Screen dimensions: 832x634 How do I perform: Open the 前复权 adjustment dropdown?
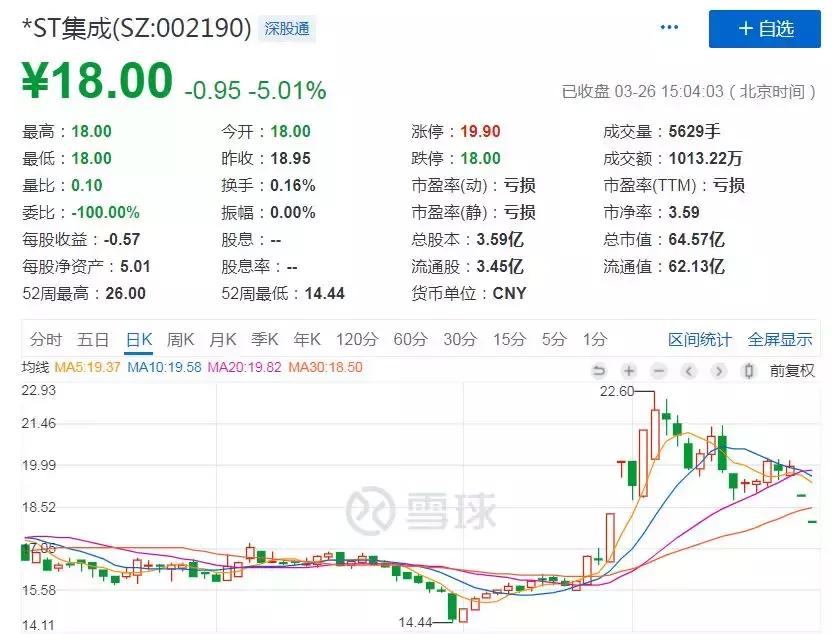click(791, 372)
